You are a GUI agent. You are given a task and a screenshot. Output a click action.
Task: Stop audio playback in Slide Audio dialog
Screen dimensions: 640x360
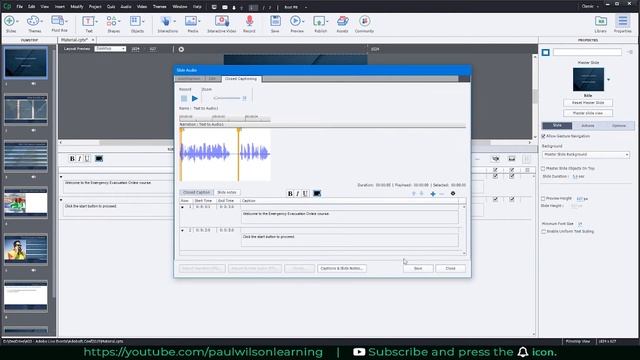pyautogui.click(x=184, y=98)
